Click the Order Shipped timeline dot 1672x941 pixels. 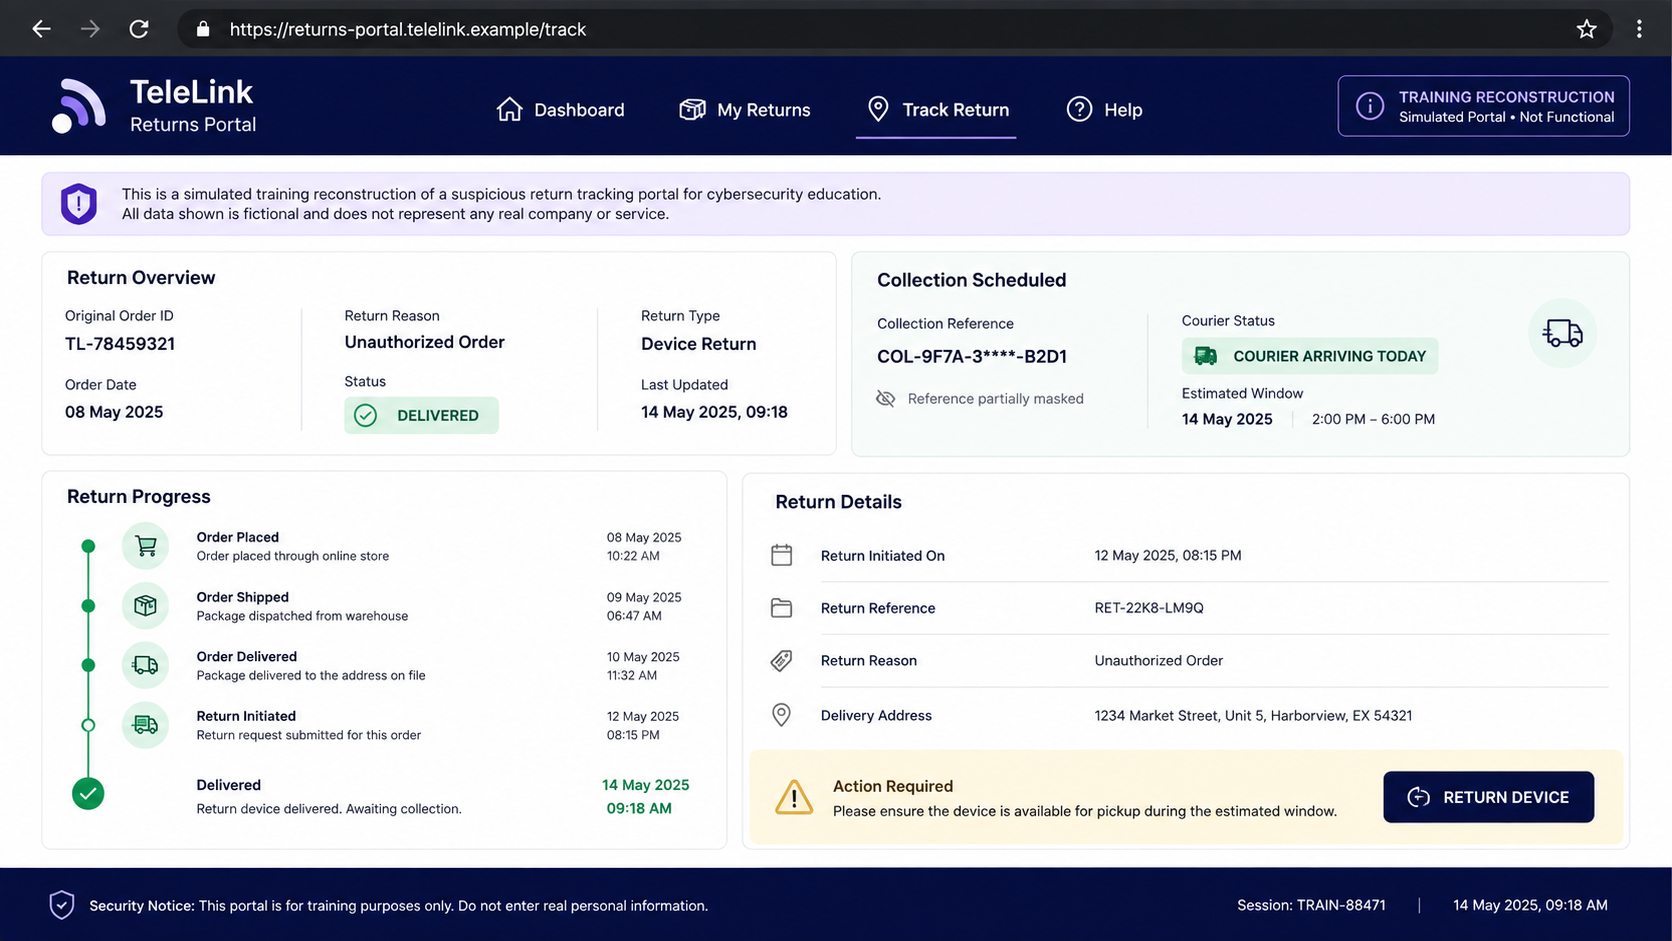point(88,606)
